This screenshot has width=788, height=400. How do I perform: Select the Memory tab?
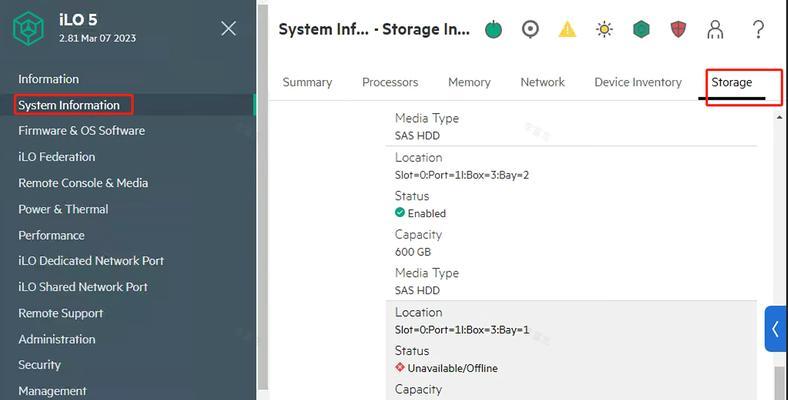469,82
